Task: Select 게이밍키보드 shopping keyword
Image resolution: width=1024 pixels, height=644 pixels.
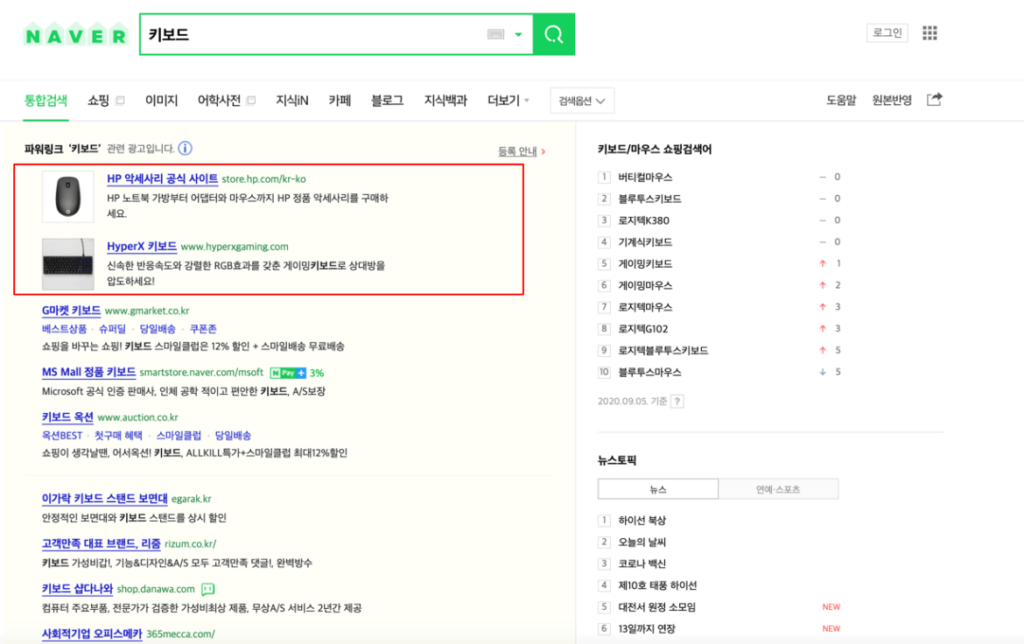Action: point(645,263)
